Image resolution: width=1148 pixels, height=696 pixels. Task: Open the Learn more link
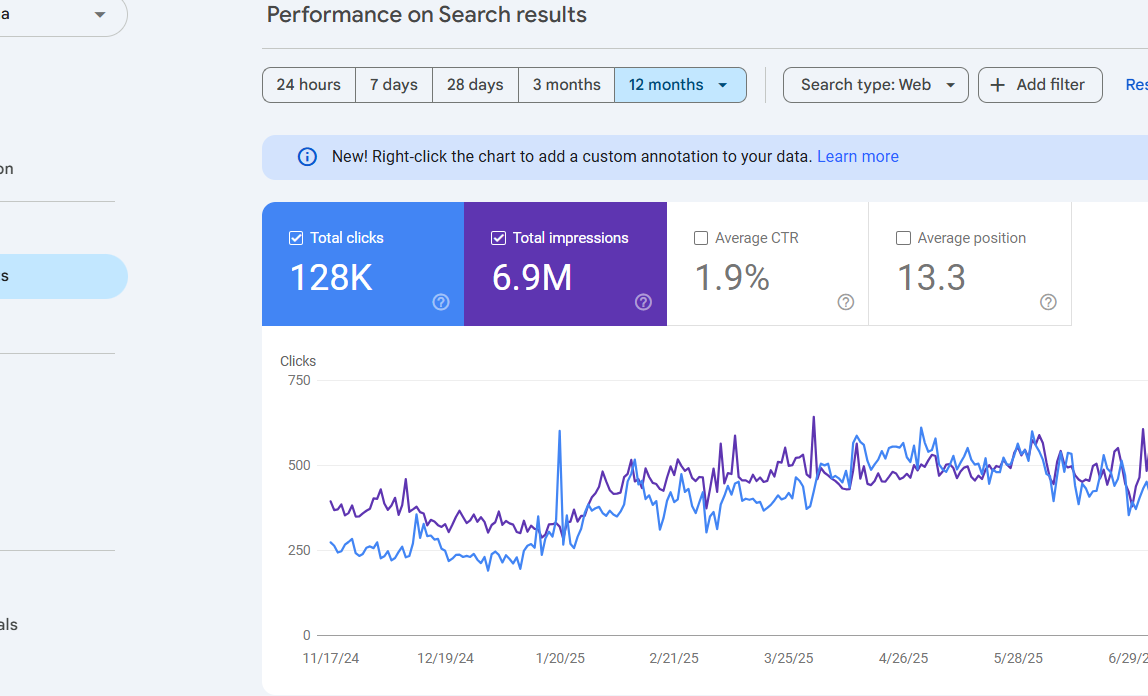click(857, 157)
